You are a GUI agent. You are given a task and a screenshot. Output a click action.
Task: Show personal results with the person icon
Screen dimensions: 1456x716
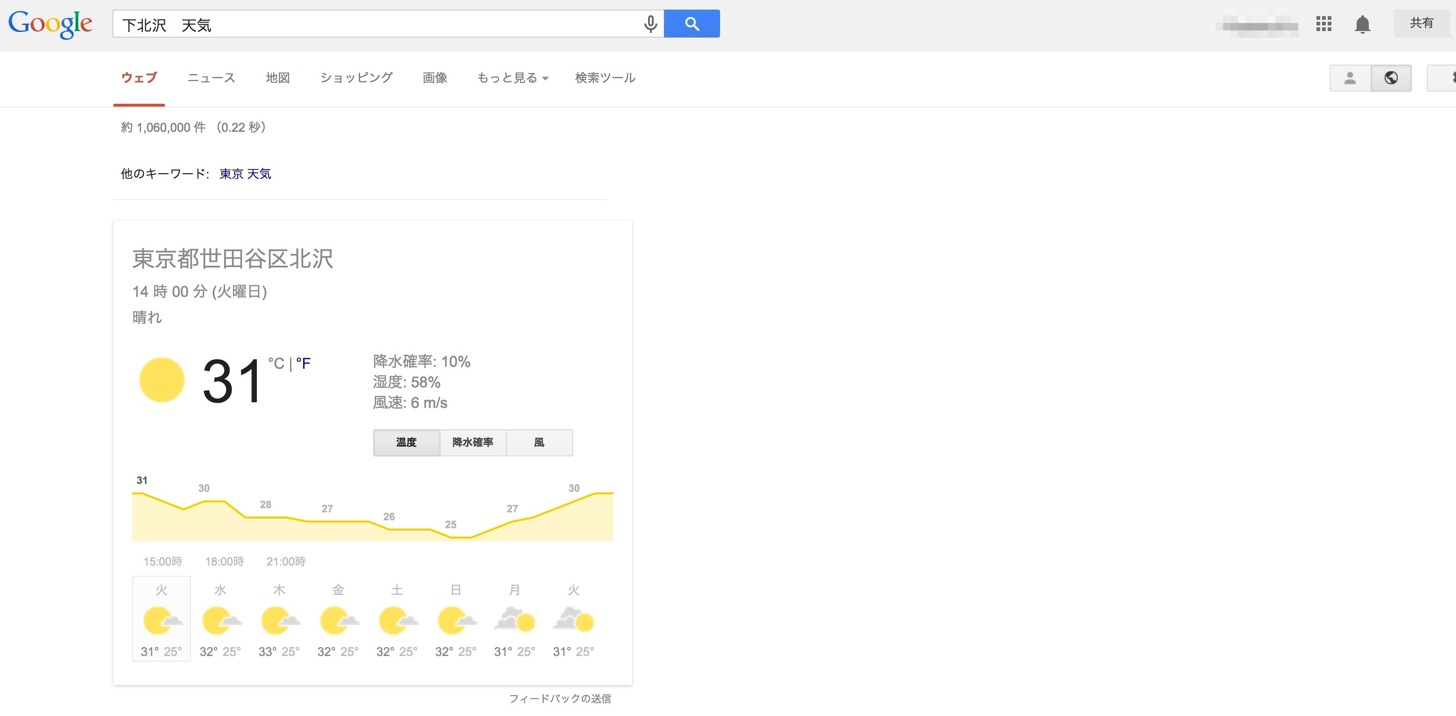[x=1350, y=78]
